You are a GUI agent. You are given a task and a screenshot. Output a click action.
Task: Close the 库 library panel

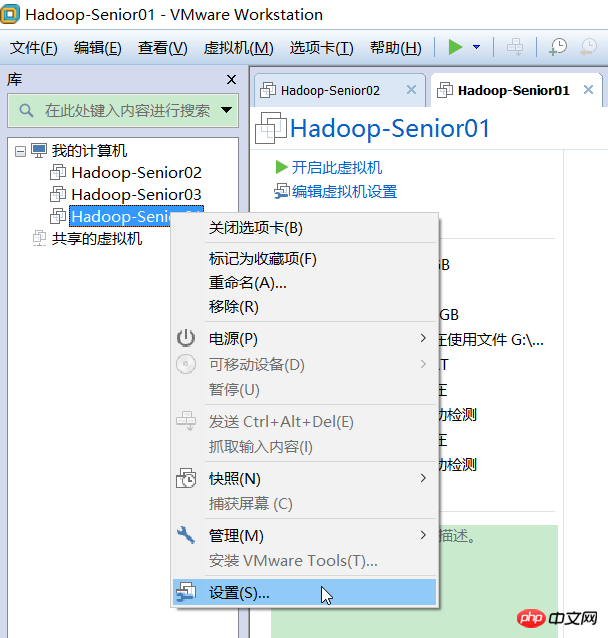[x=231, y=79]
